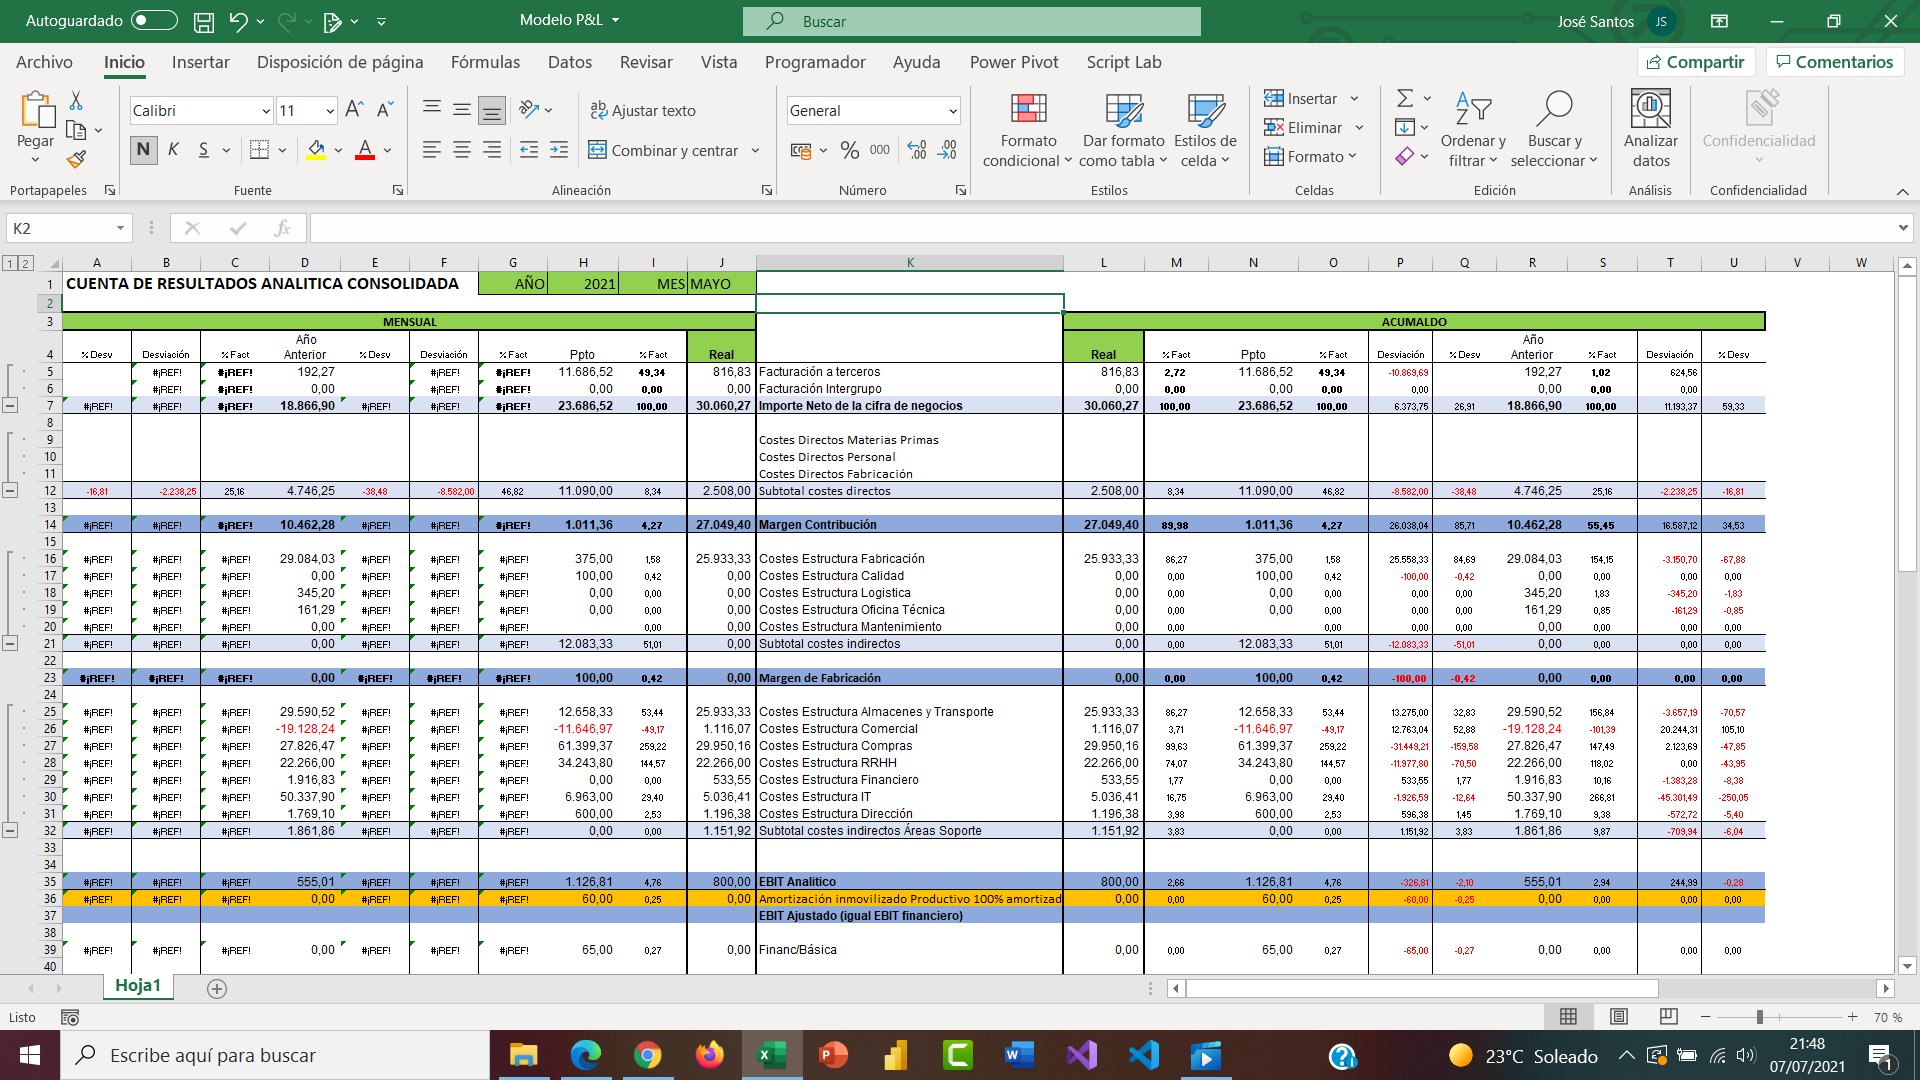The width and height of the screenshot is (1920, 1080).
Task: Open Dar formato como tabla
Action: point(1124,130)
